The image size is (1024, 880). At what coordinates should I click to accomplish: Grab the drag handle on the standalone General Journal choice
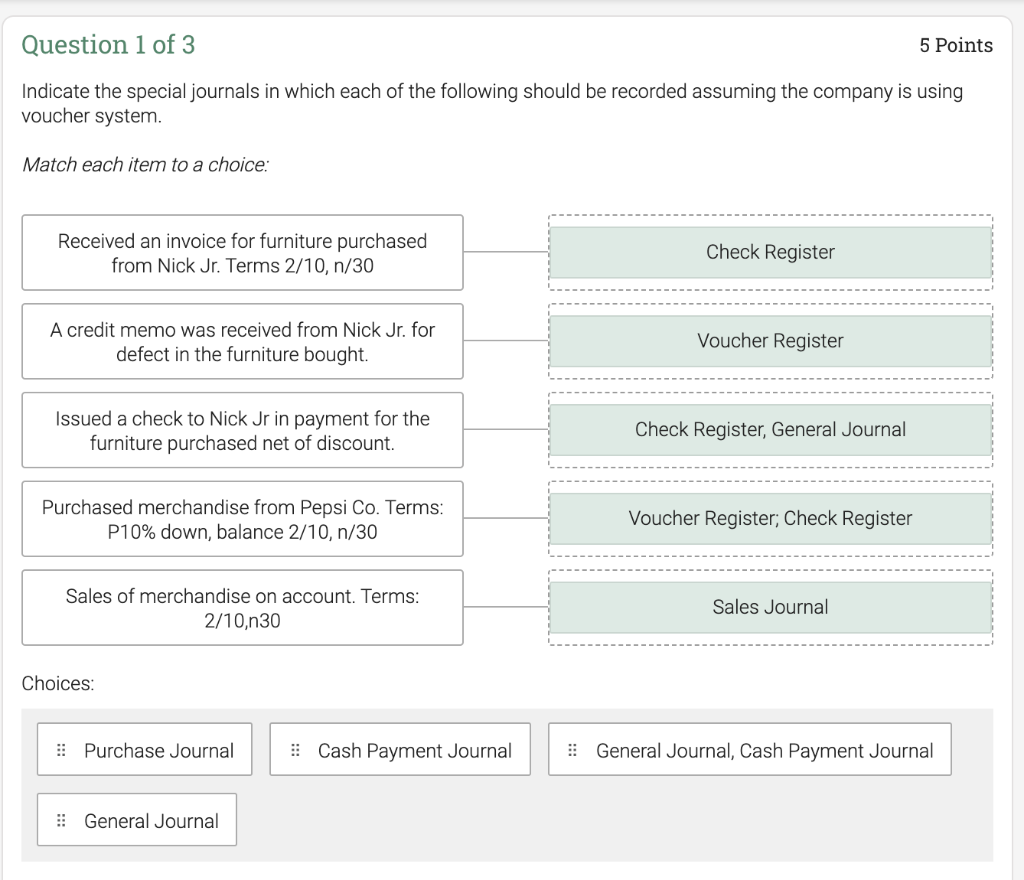click(61, 821)
